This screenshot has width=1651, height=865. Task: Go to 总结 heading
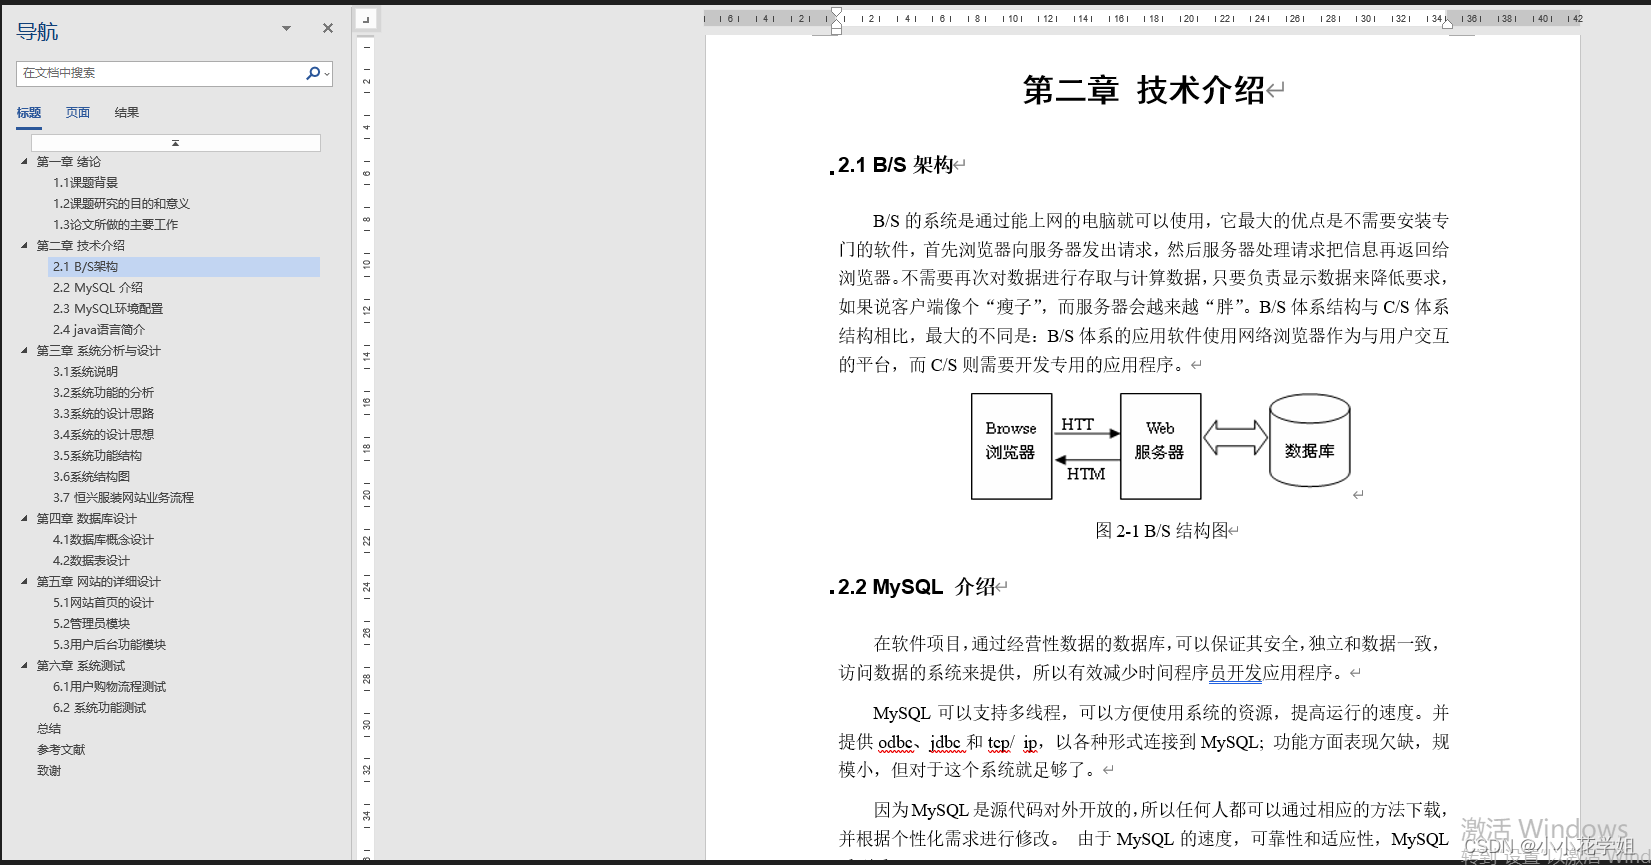tap(49, 729)
